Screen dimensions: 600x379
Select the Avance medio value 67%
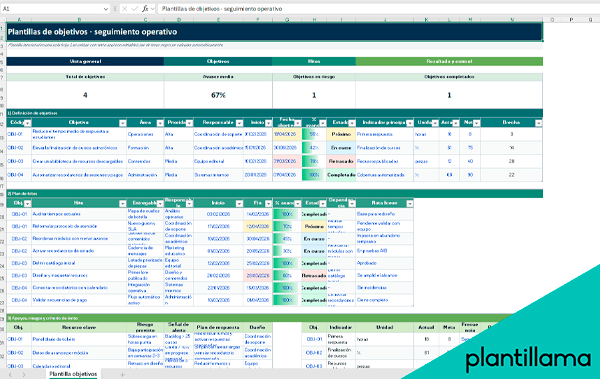(x=218, y=95)
